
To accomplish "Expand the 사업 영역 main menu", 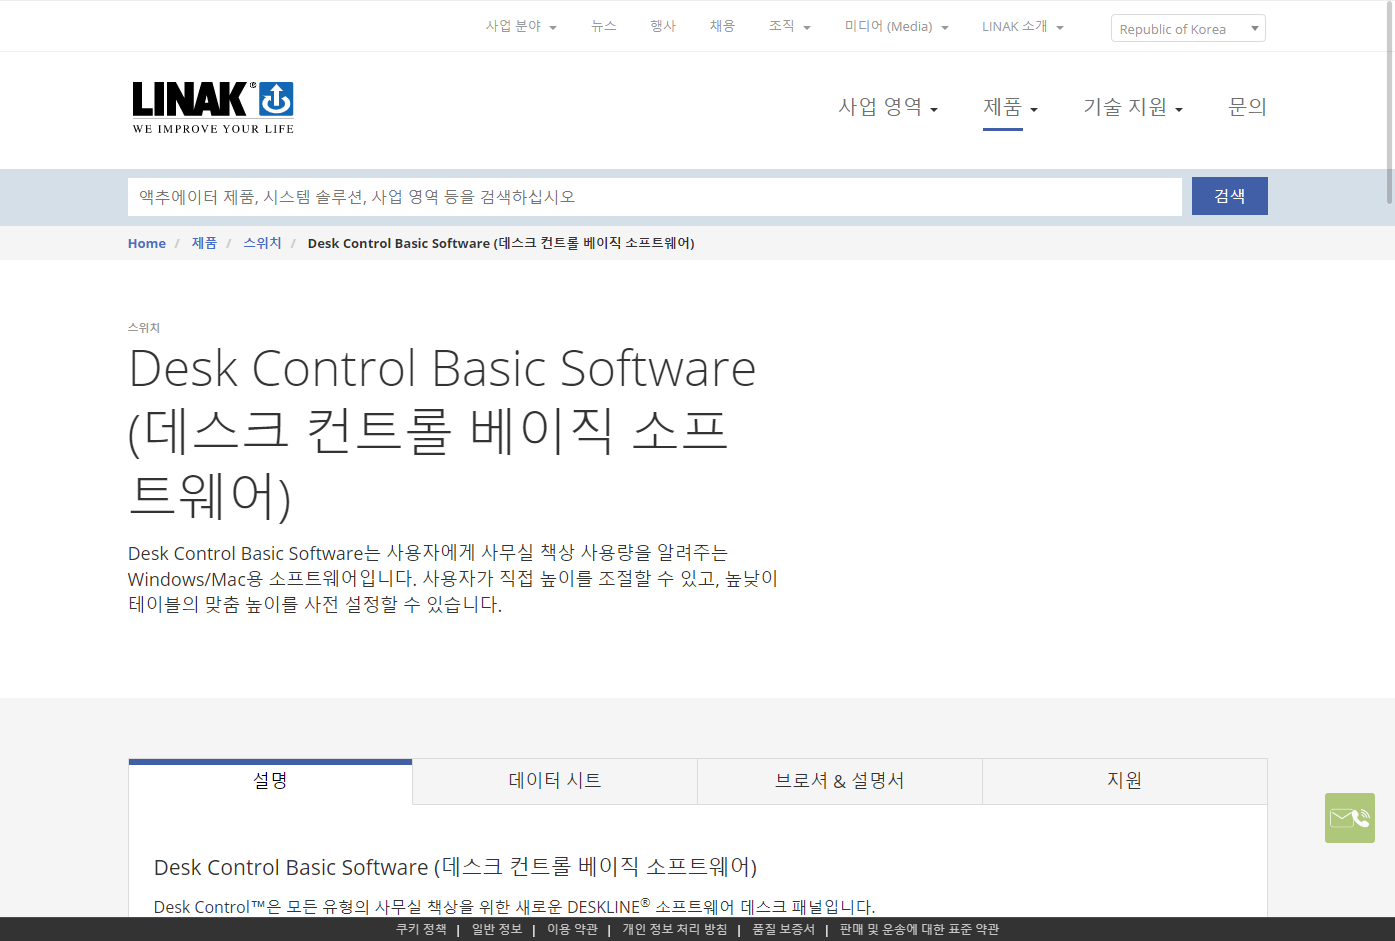I will coord(888,107).
